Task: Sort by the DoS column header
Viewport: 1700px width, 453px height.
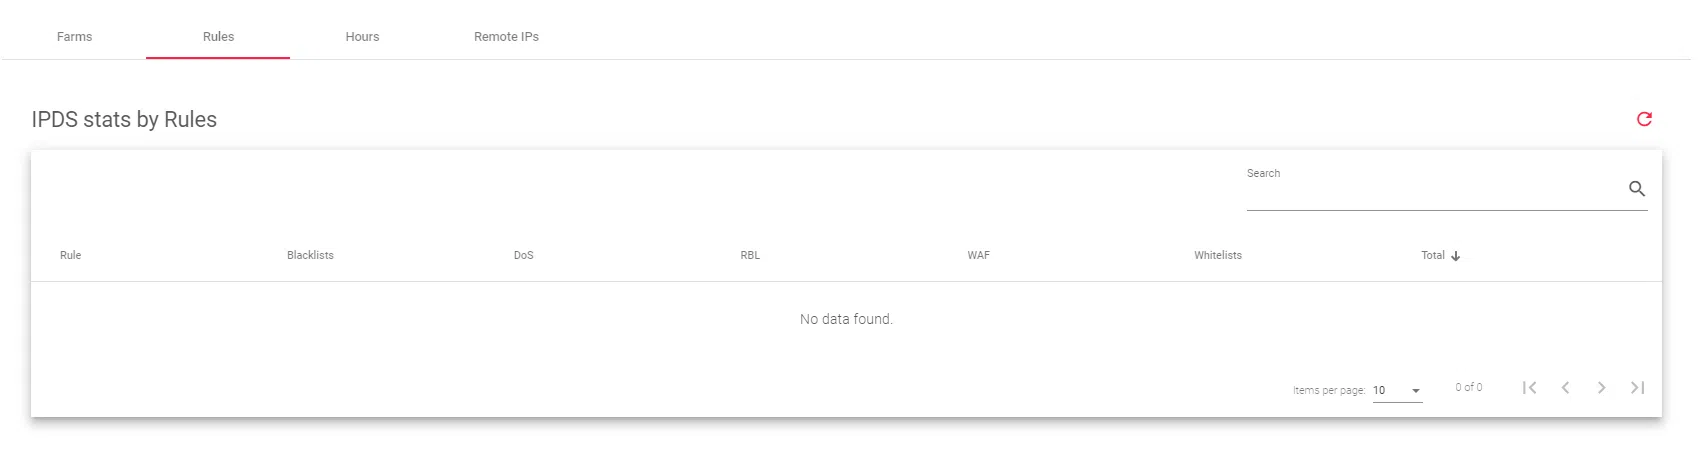Action: [x=524, y=255]
